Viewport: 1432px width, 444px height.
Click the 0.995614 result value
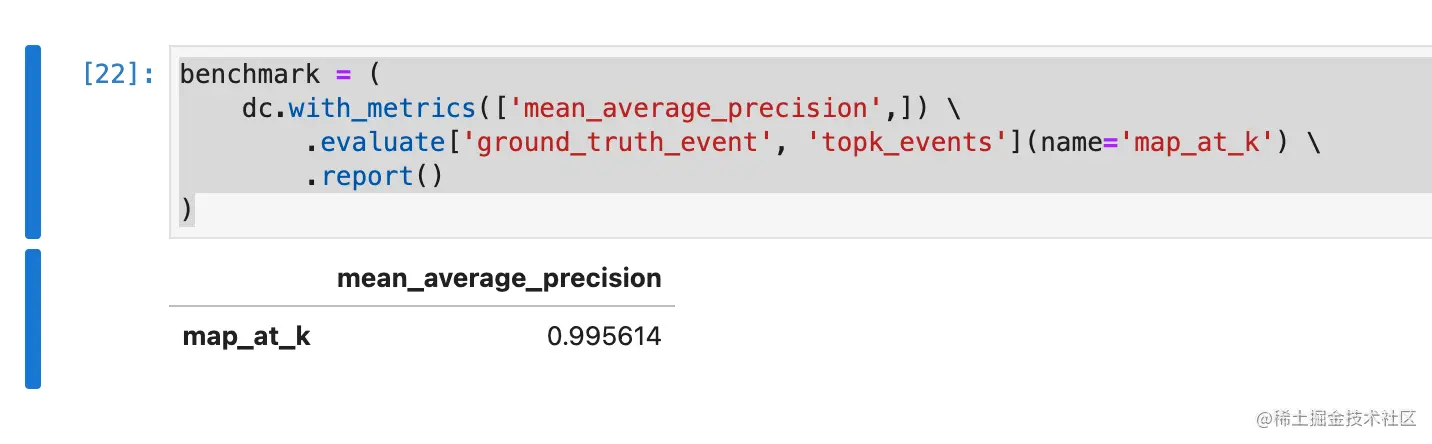(x=604, y=337)
